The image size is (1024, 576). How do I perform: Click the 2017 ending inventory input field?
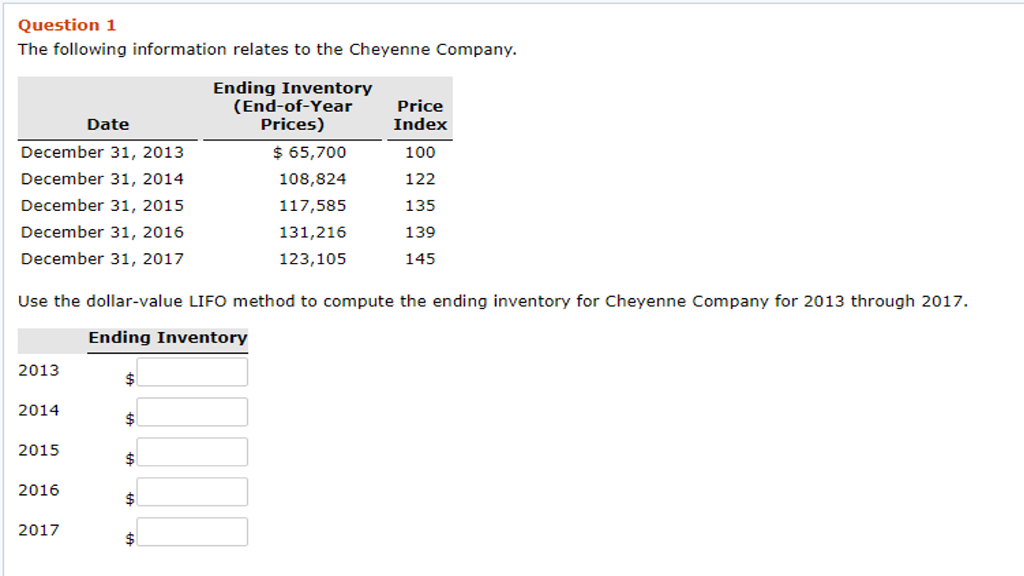pos(191,531)
